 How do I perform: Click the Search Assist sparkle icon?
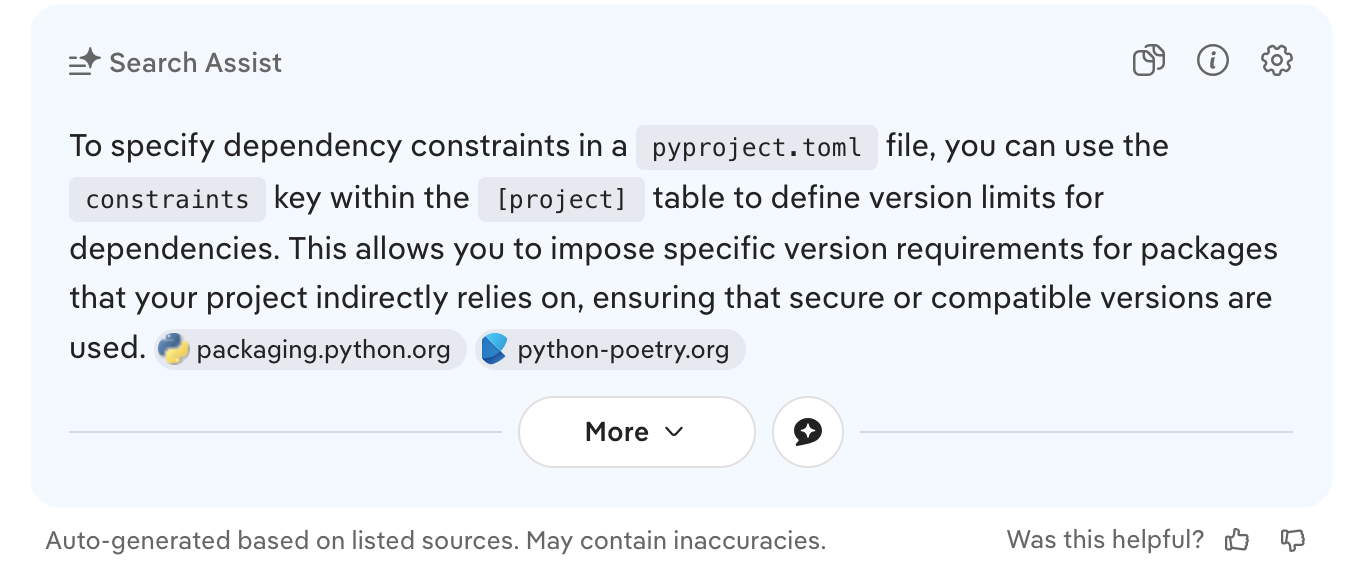[84, 63]
